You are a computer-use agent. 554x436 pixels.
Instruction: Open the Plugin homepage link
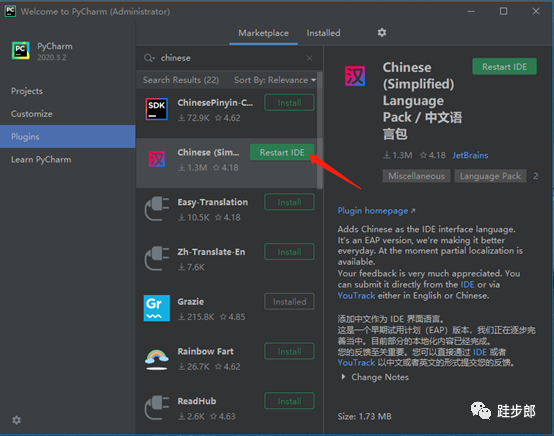coord(376,211)
